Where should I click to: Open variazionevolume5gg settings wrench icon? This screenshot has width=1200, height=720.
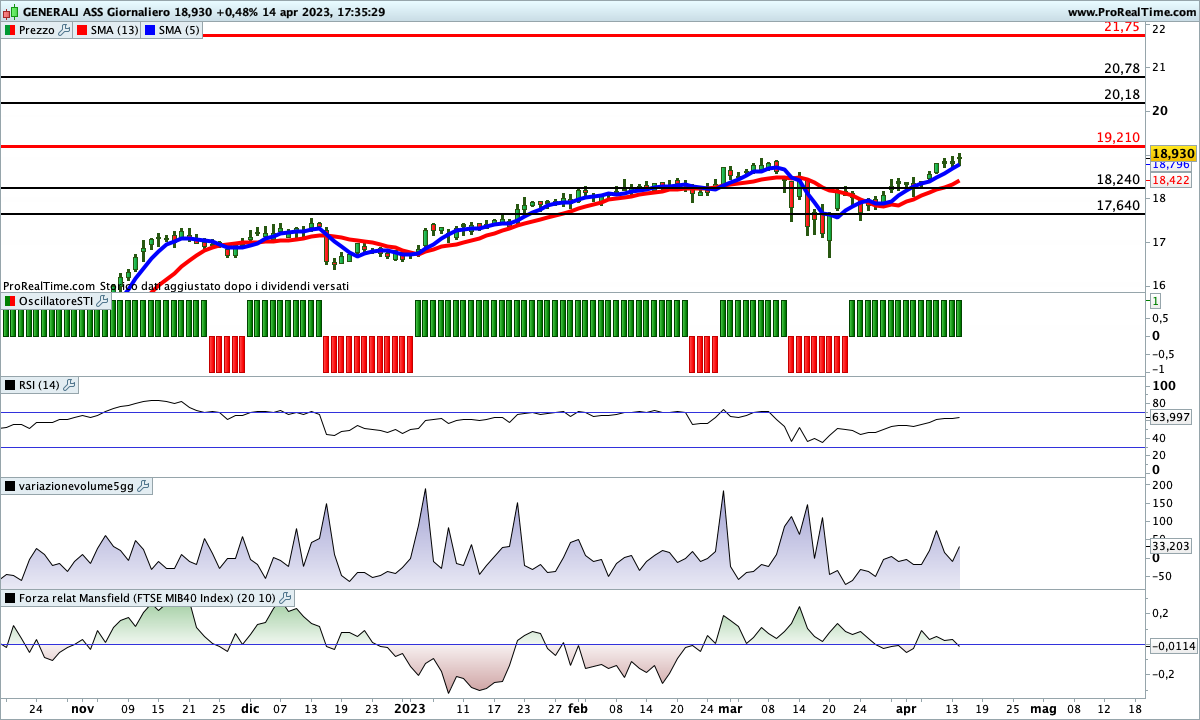142,486
